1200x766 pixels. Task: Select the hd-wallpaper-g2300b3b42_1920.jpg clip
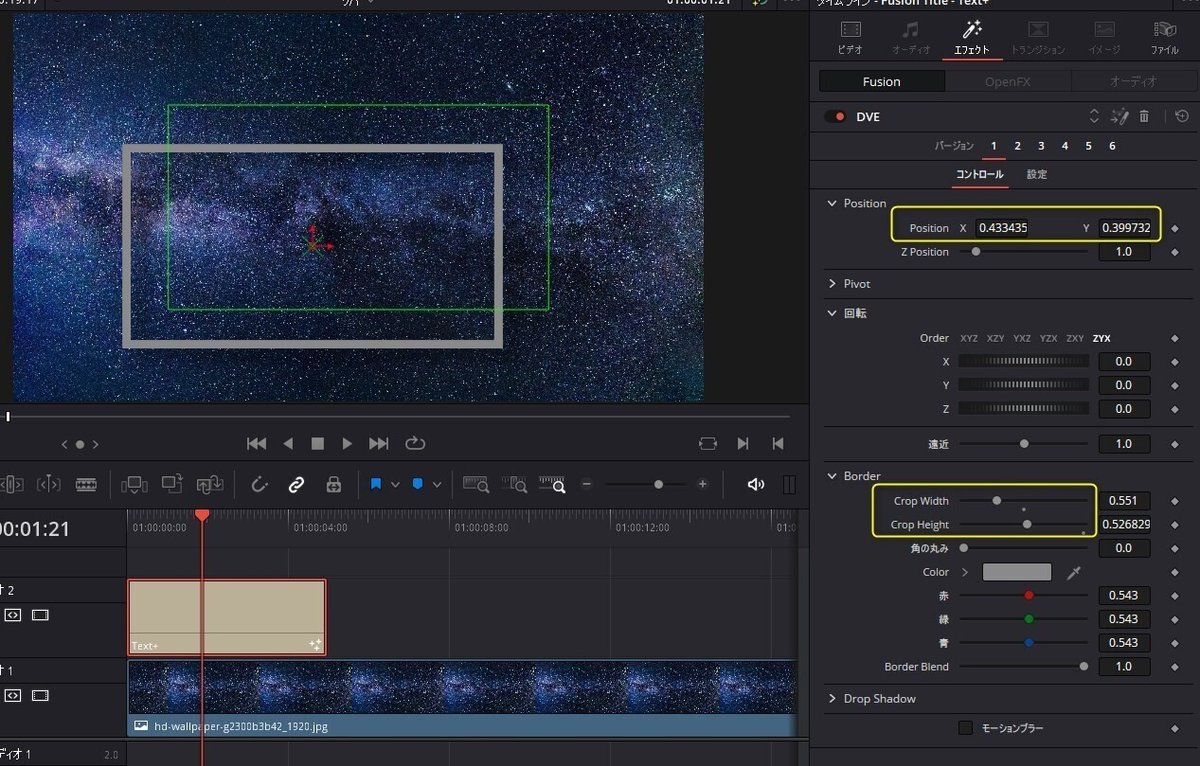(x=462, y=700)
